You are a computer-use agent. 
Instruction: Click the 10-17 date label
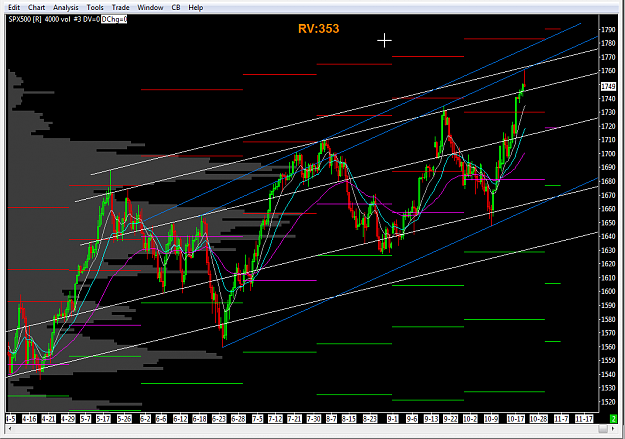515,419
